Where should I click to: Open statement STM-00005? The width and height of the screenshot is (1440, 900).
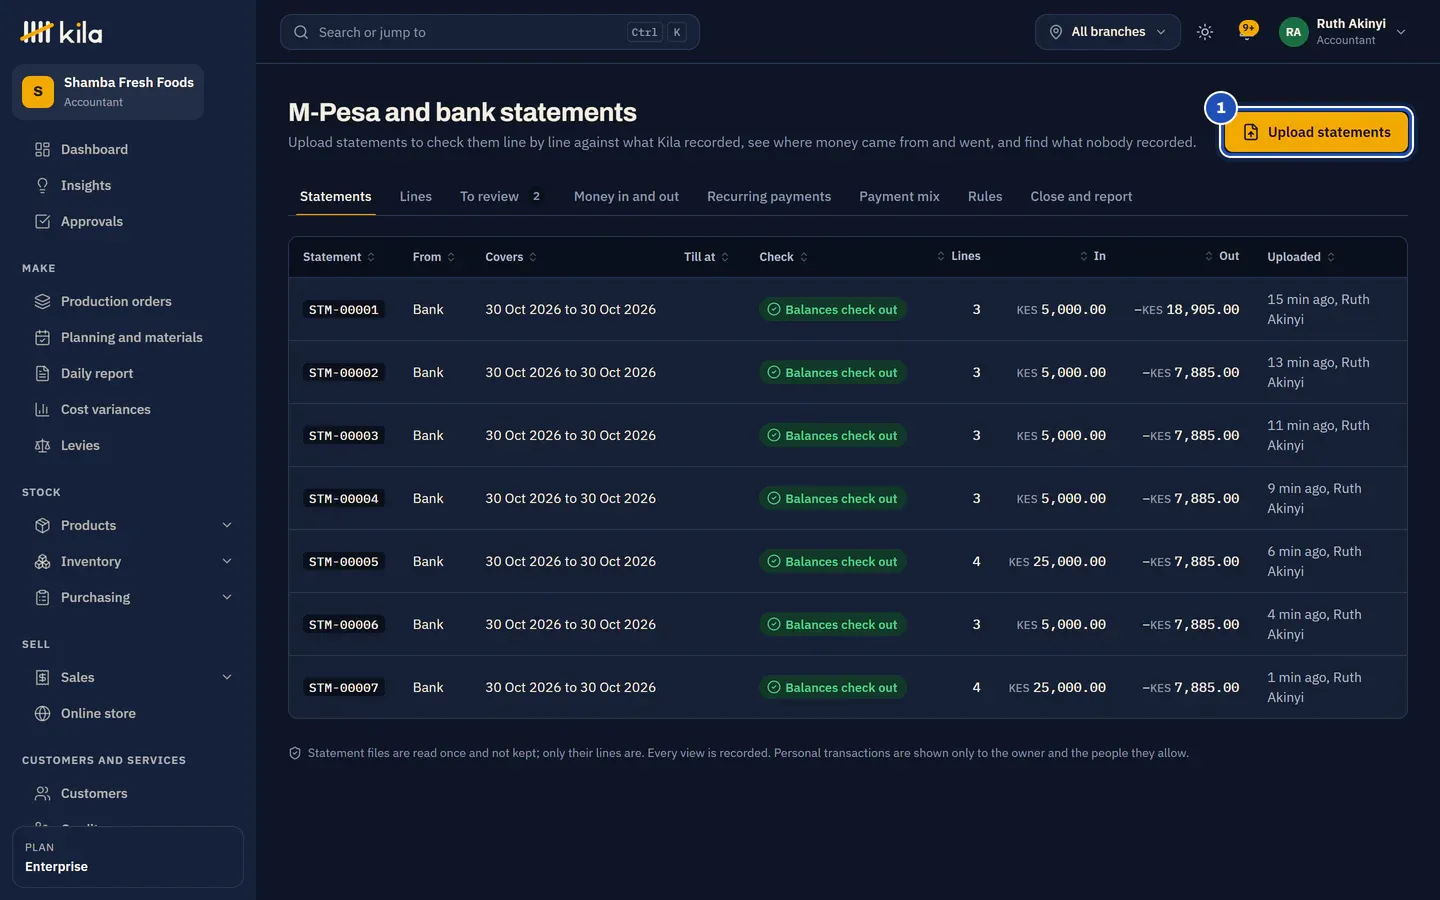click(344, 562)
